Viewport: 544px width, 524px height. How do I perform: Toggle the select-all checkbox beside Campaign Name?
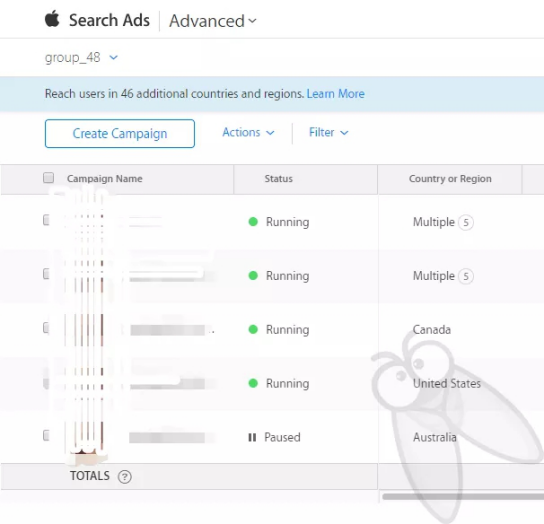point(49,178)
